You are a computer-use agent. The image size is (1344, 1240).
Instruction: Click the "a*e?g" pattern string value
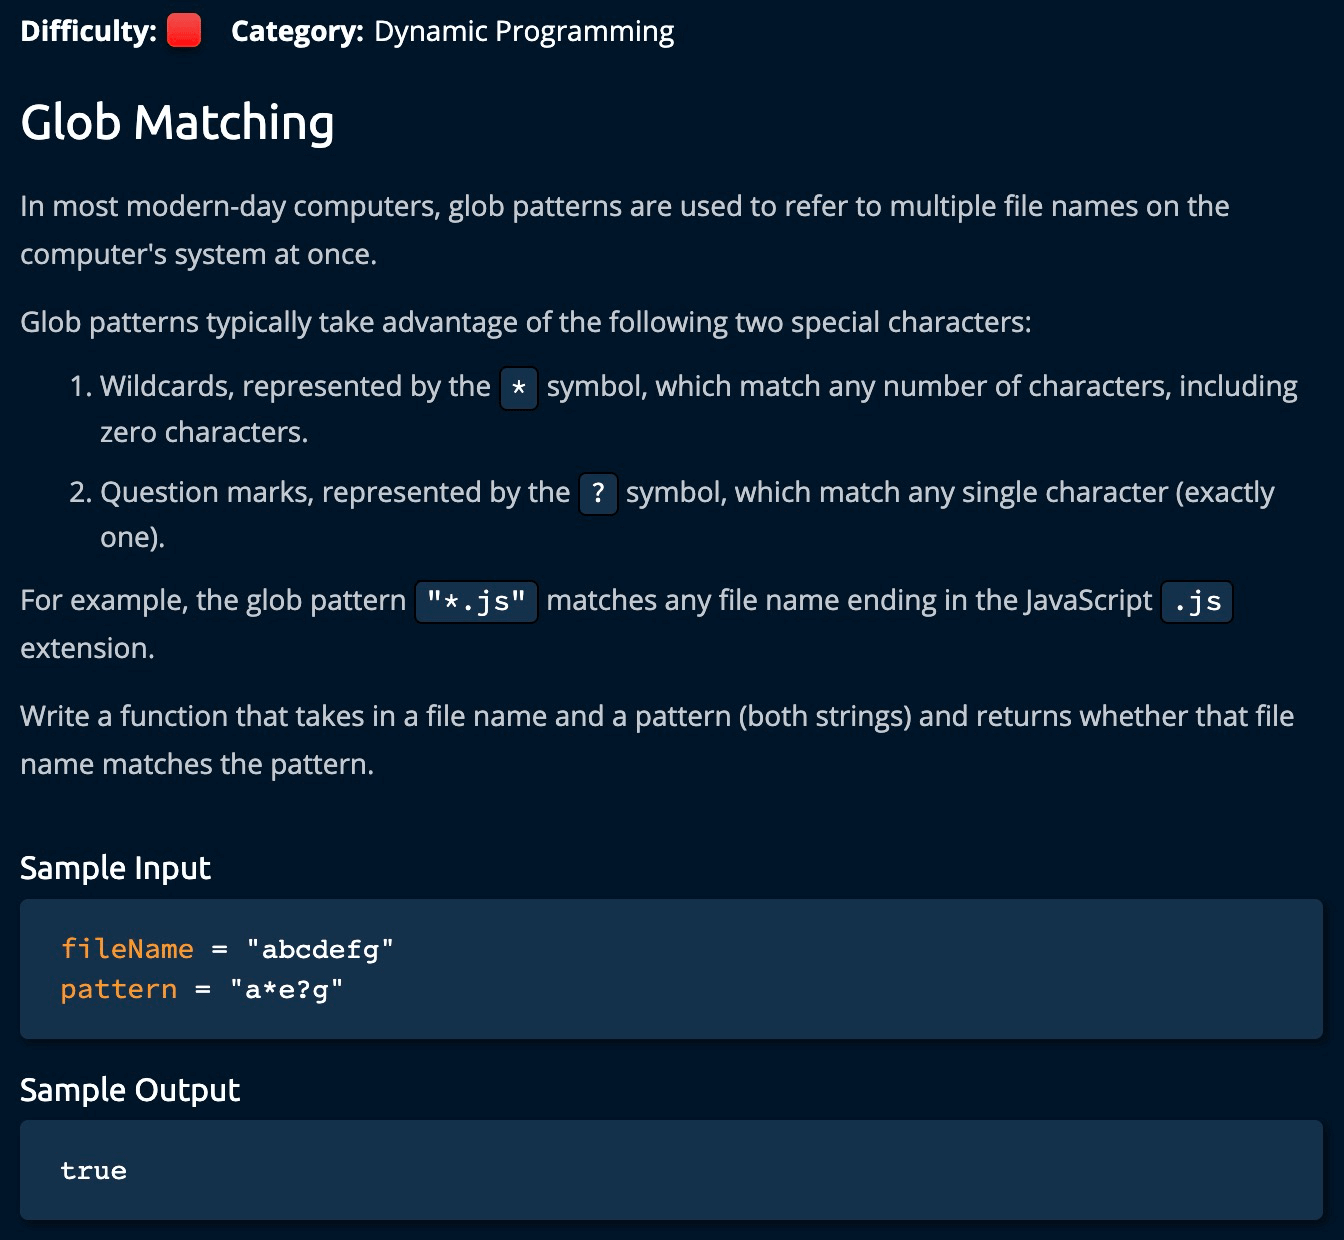tap(287, 989)
